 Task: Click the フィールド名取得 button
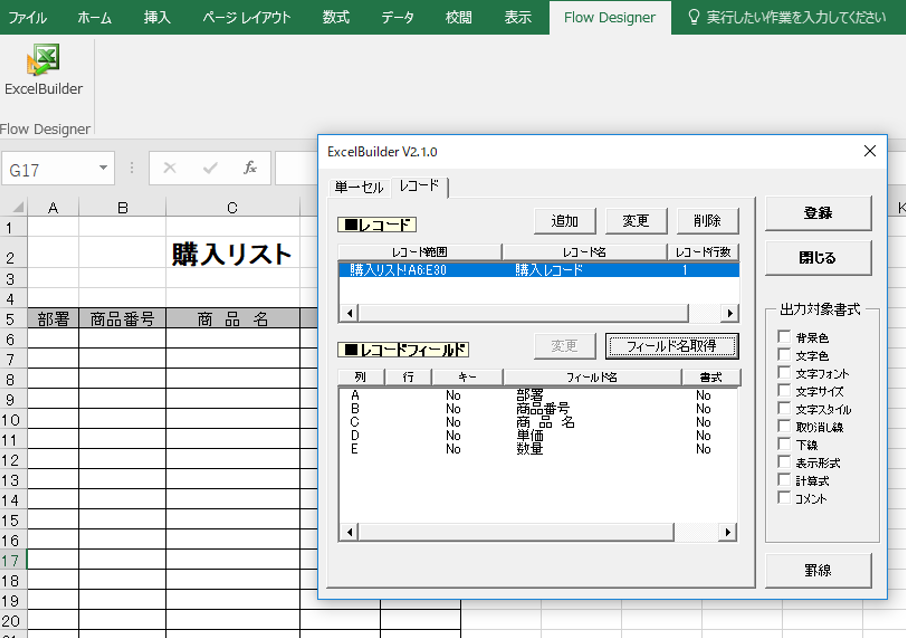(671, 346)
